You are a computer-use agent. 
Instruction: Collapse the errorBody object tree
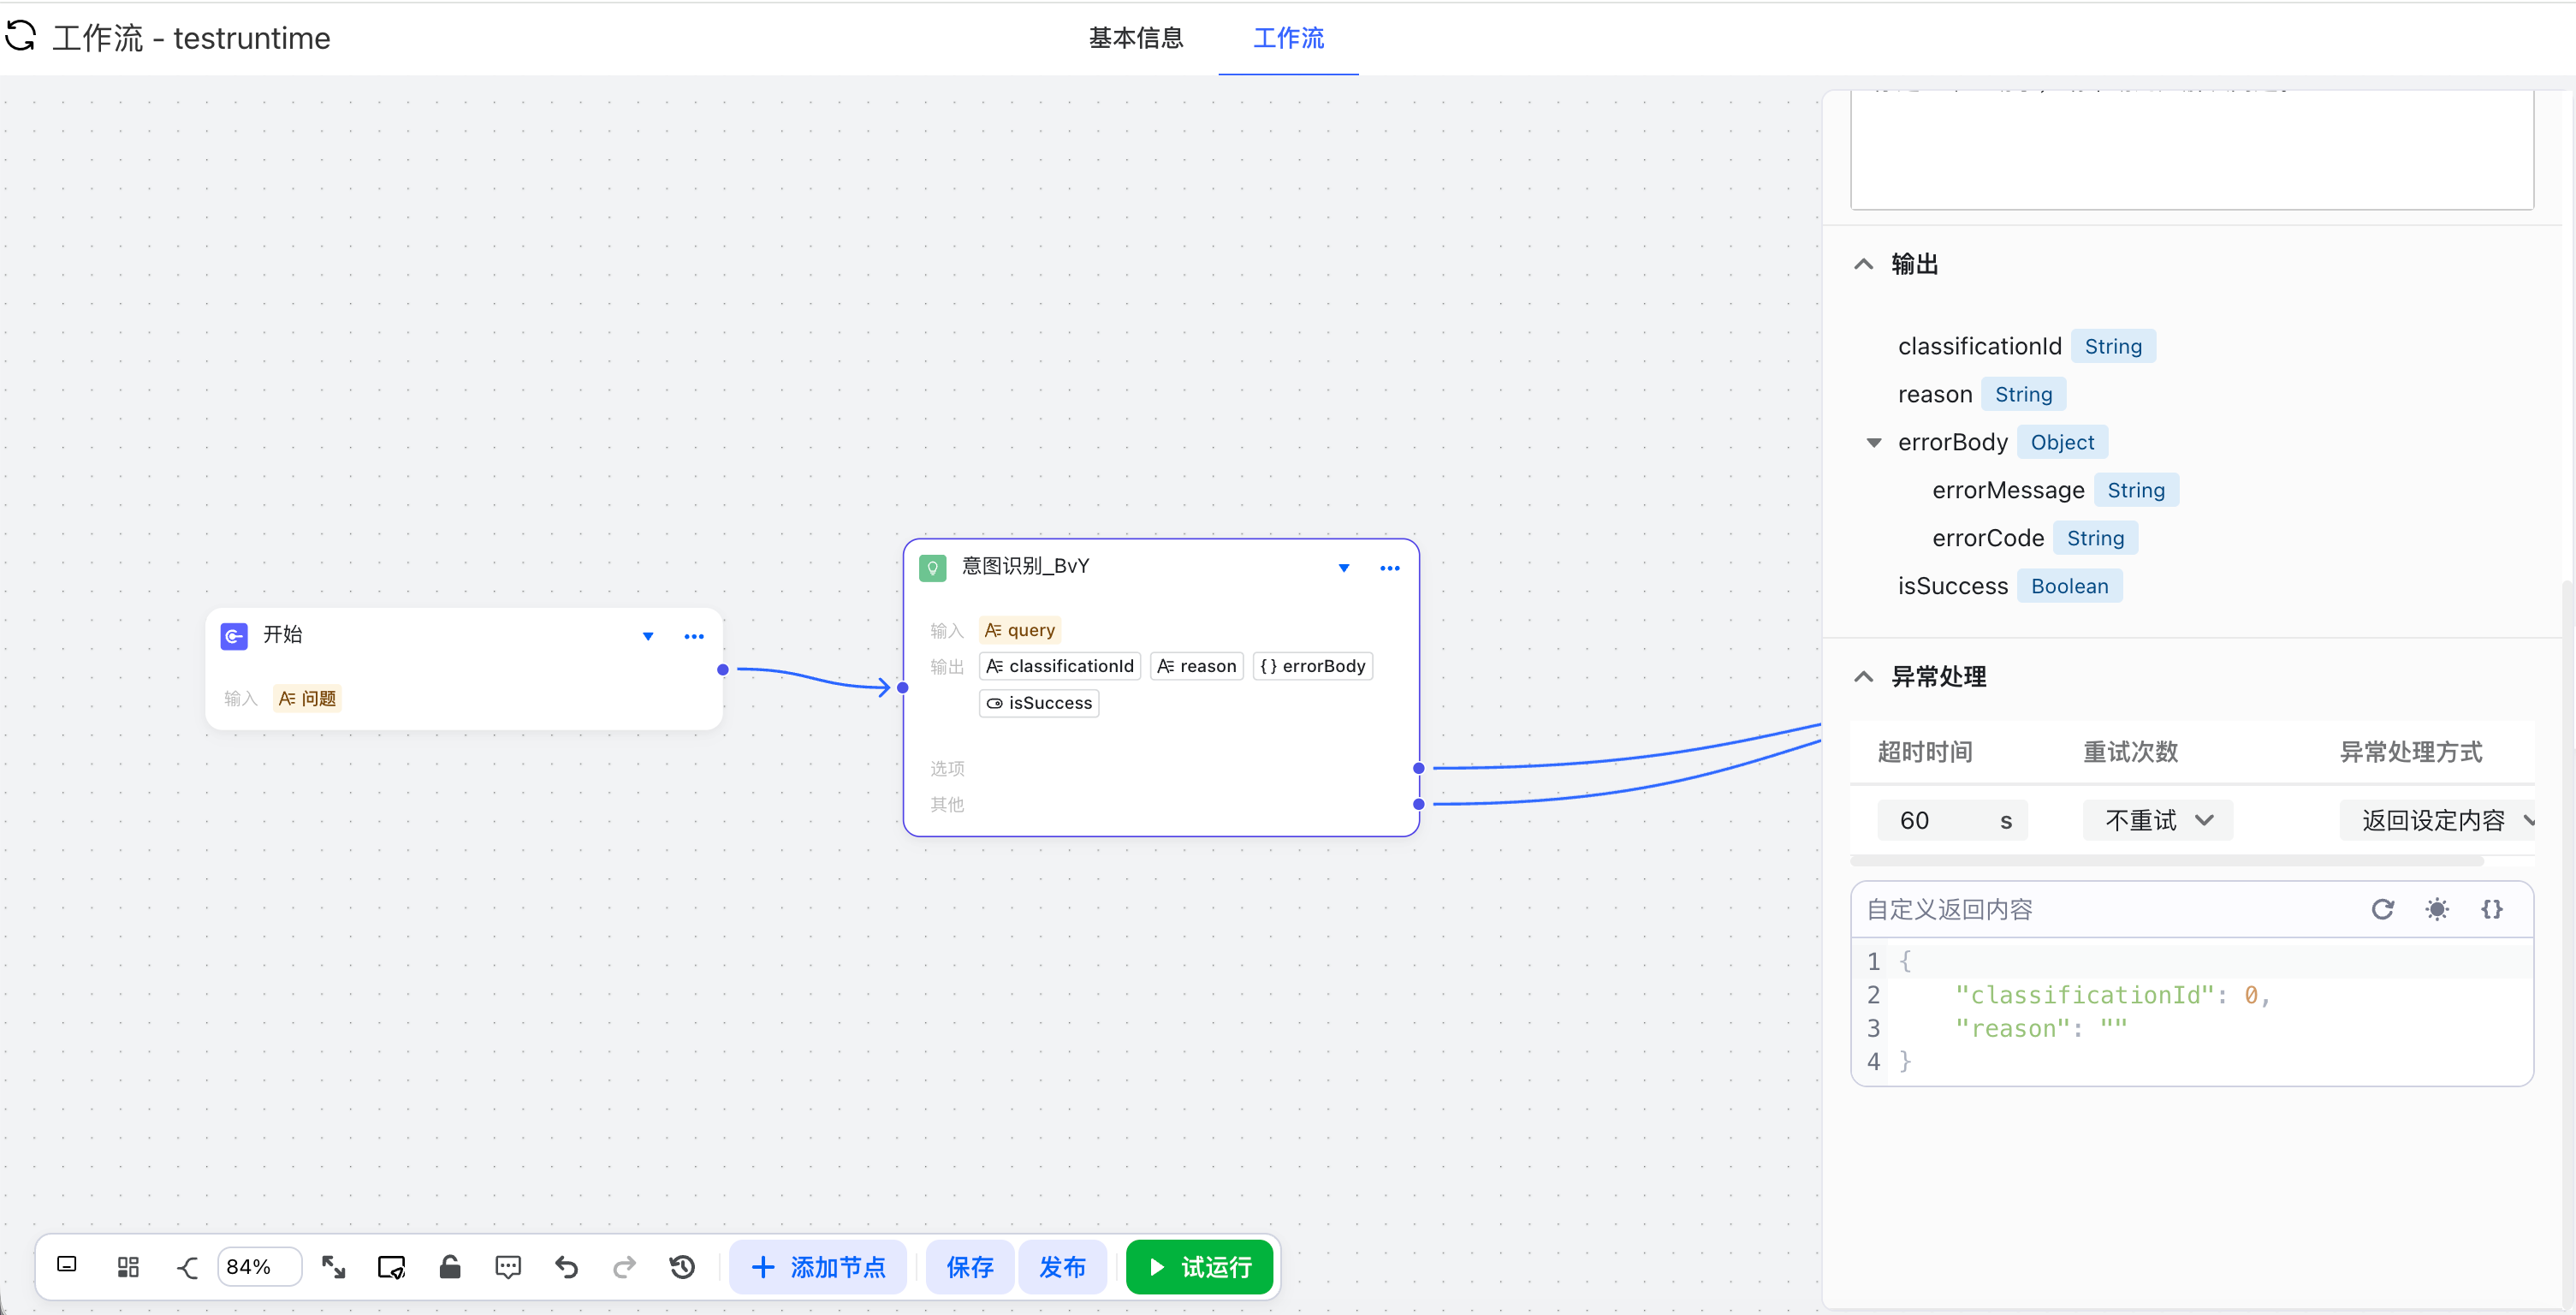point(1874,442)
